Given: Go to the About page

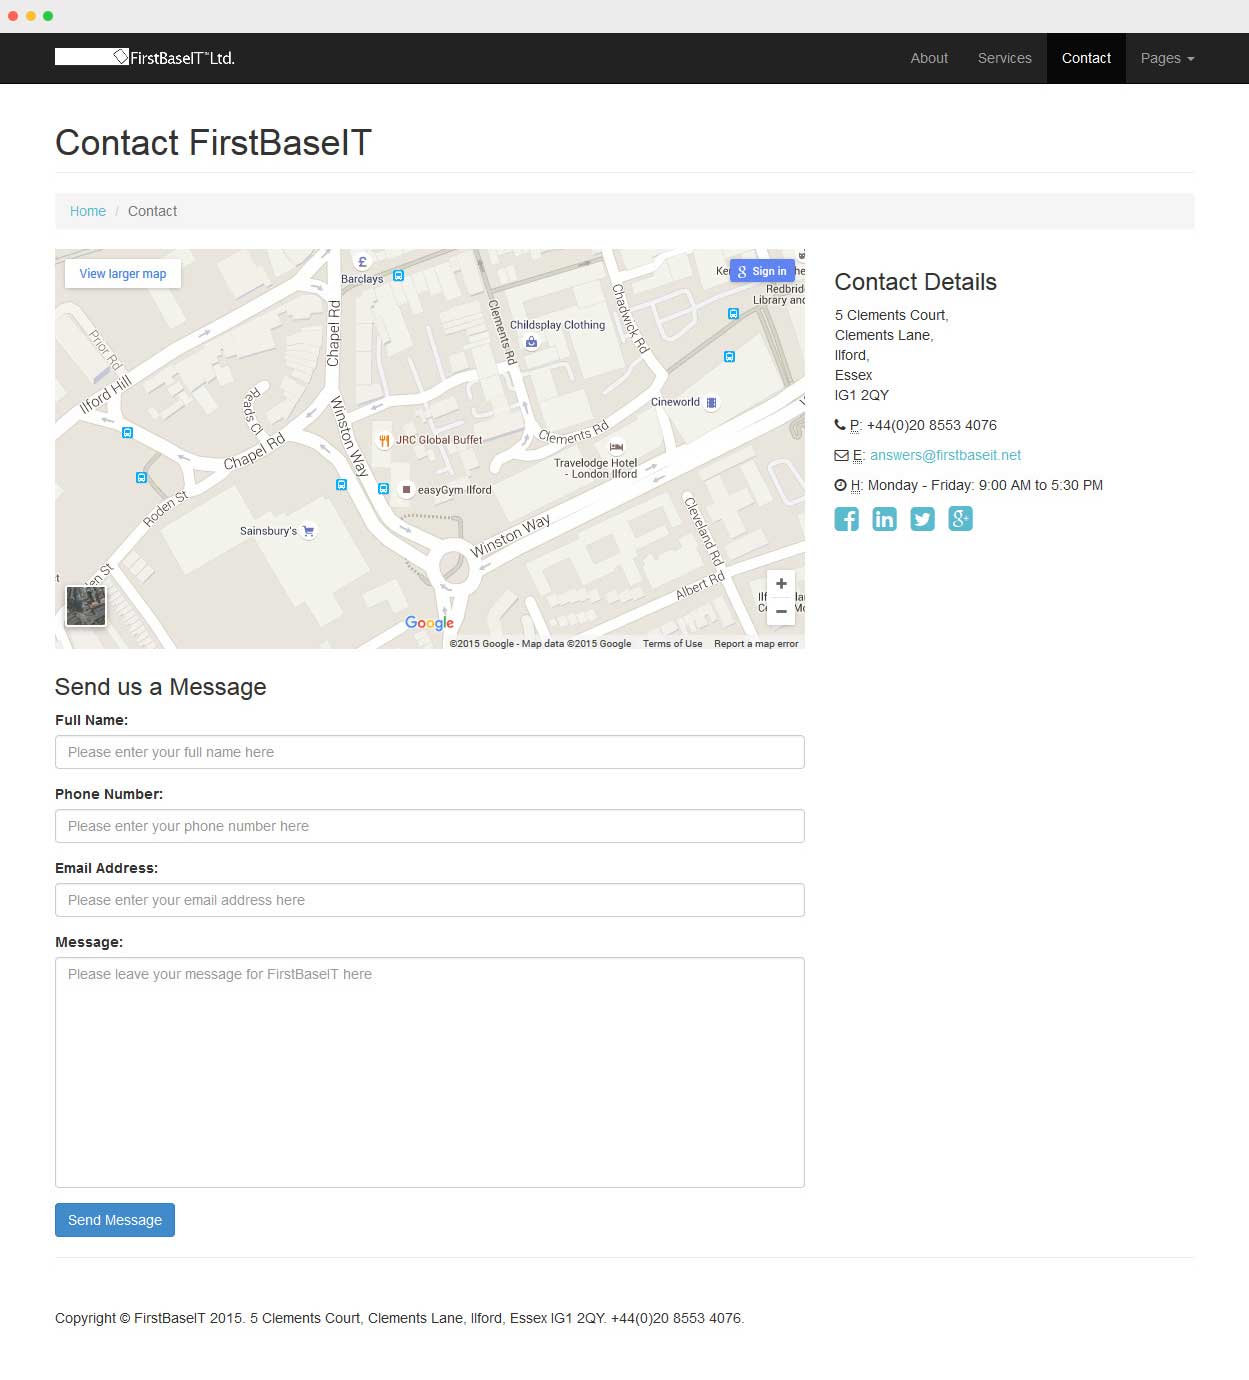Looking at the screenshot, I should (929, 58).
